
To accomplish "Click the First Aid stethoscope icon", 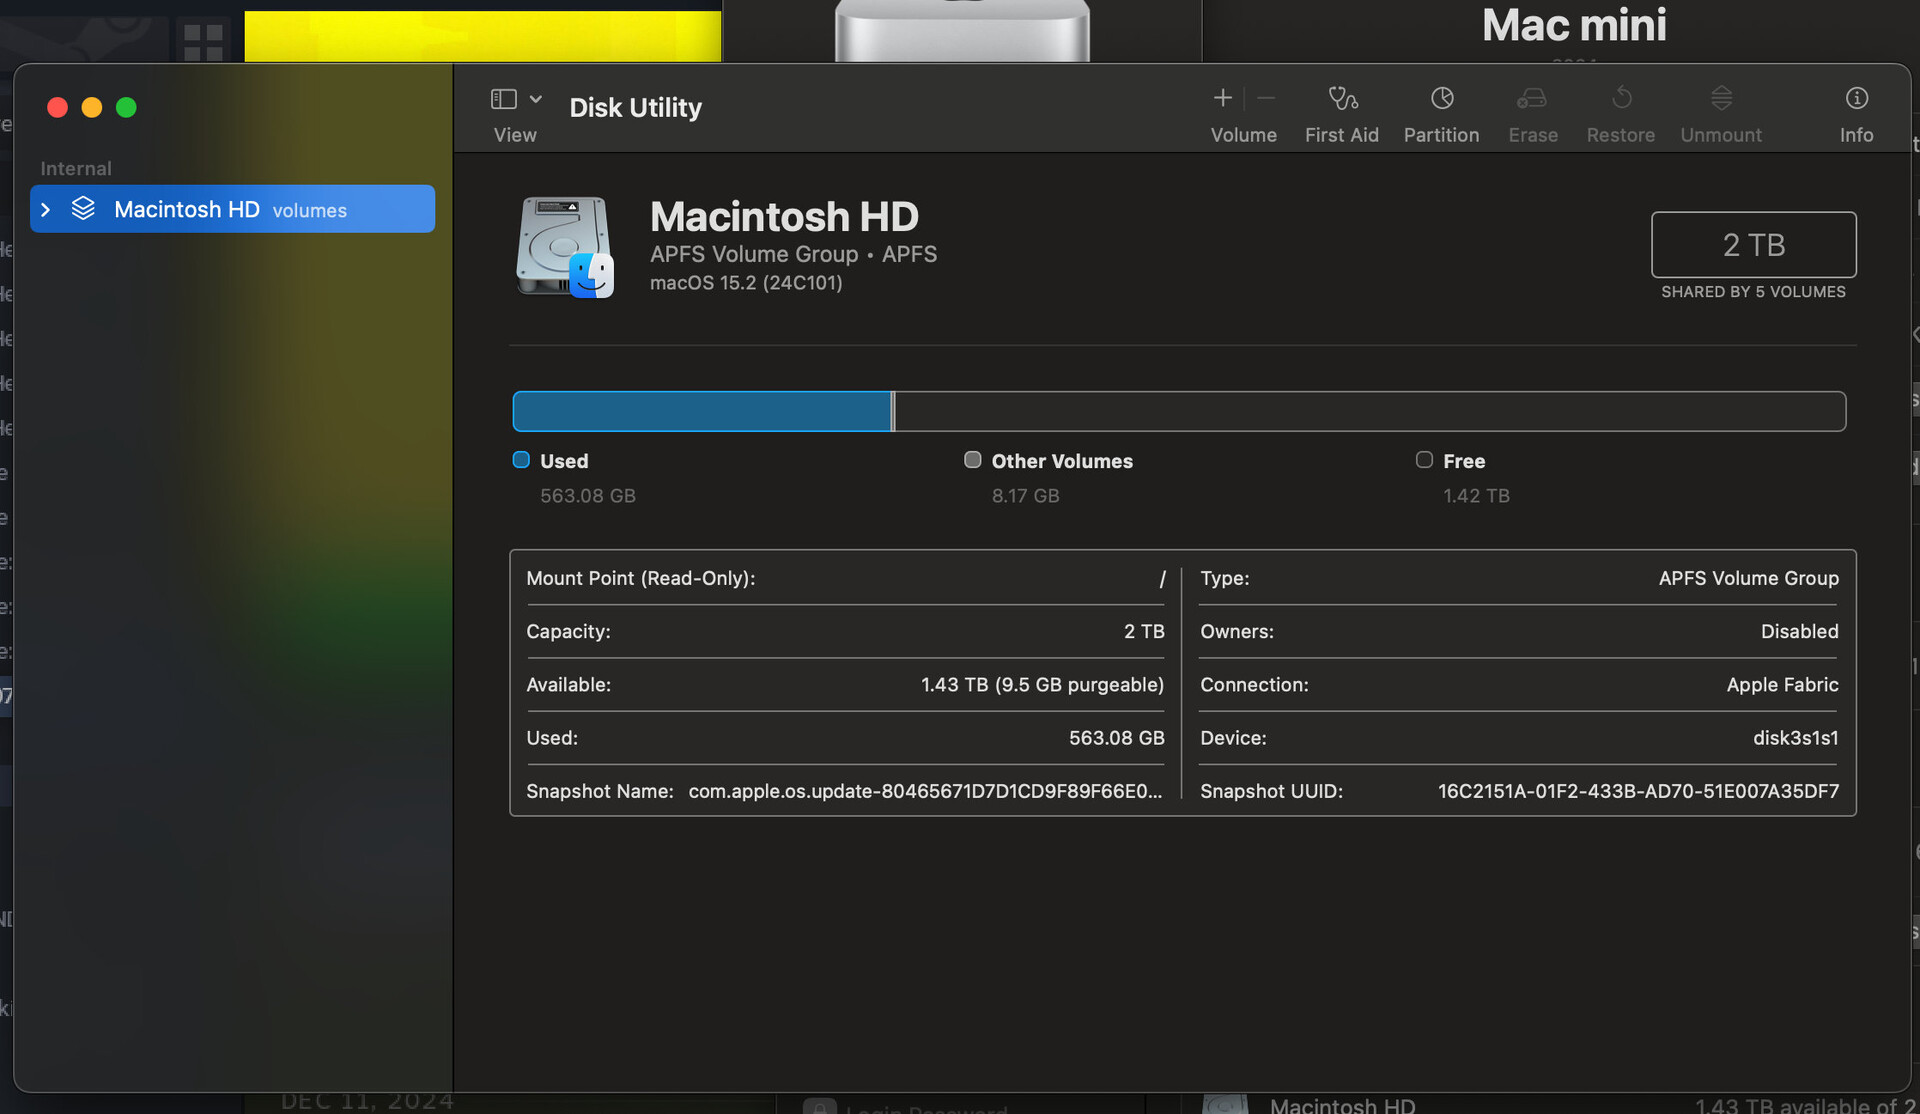I will click(1342, 98).
